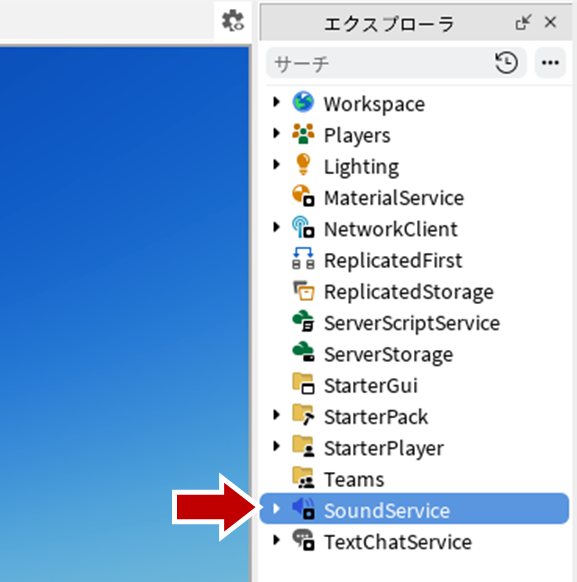Expand the StarterPlayer tree node
This screenshot has height=582, width=577.
click(x=276, y=446)
